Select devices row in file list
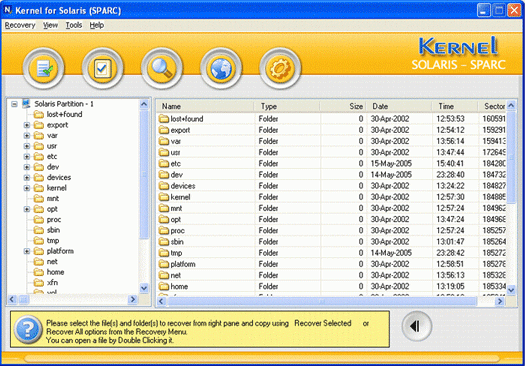This screenshot has height=366, width=525. coord(331,186)
